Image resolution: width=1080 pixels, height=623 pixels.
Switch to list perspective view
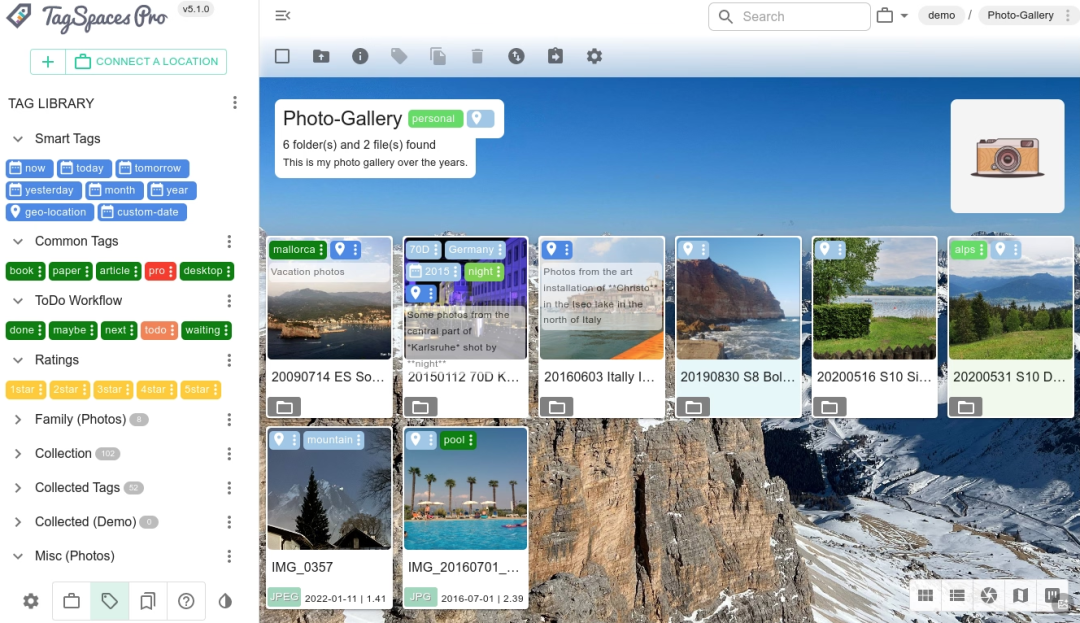[957, 595]
